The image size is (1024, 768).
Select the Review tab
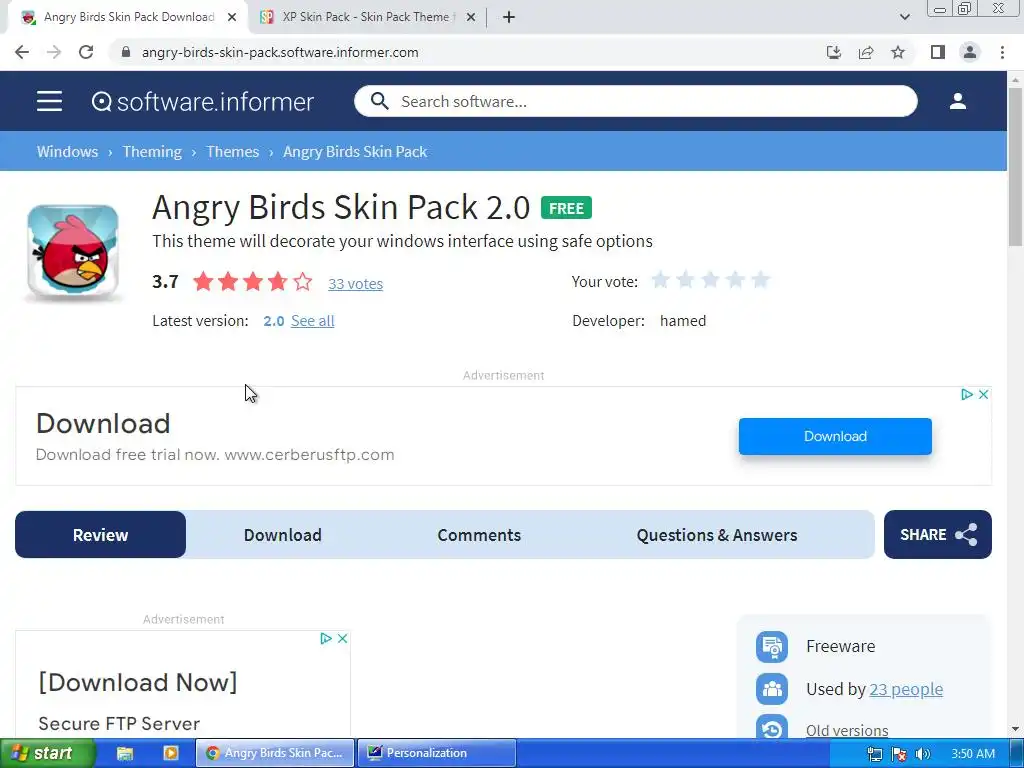101,535
